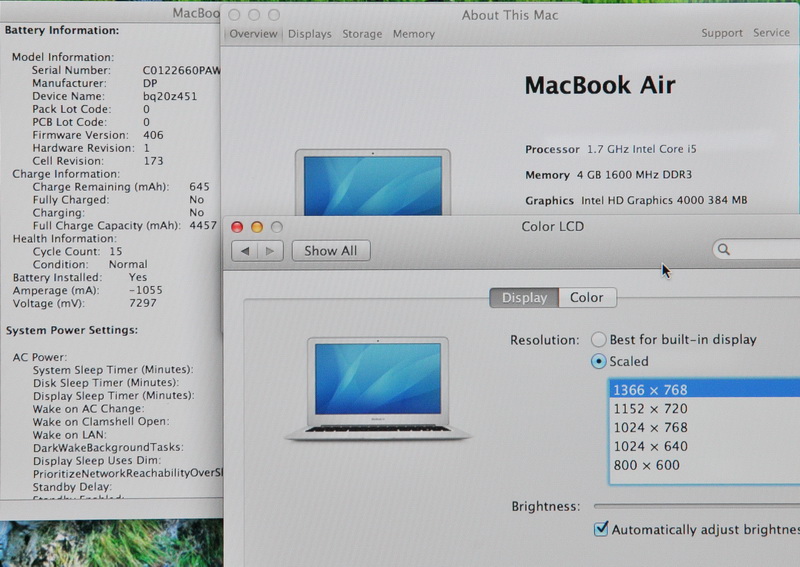The image size is (800, 567).
Task: Click the Memory '4 GB 1600 MHz DDR3' value
Action: (x=634, y=175)
